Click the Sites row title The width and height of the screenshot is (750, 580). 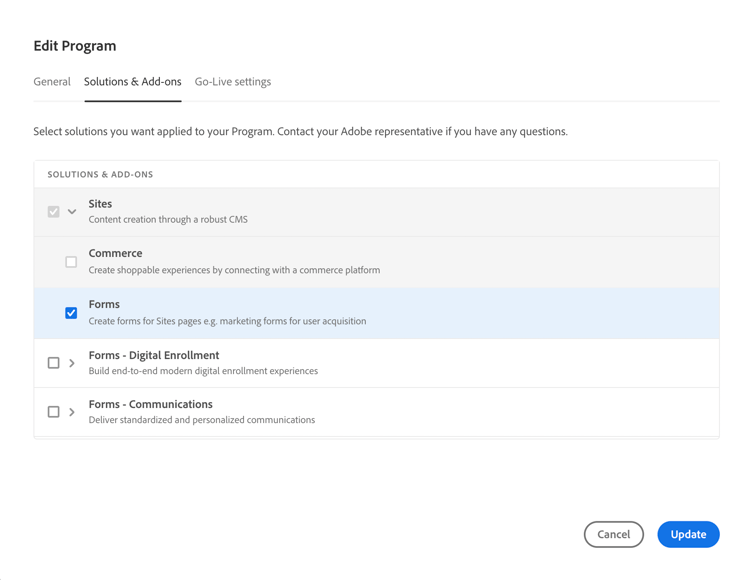(x=100, y=204)
